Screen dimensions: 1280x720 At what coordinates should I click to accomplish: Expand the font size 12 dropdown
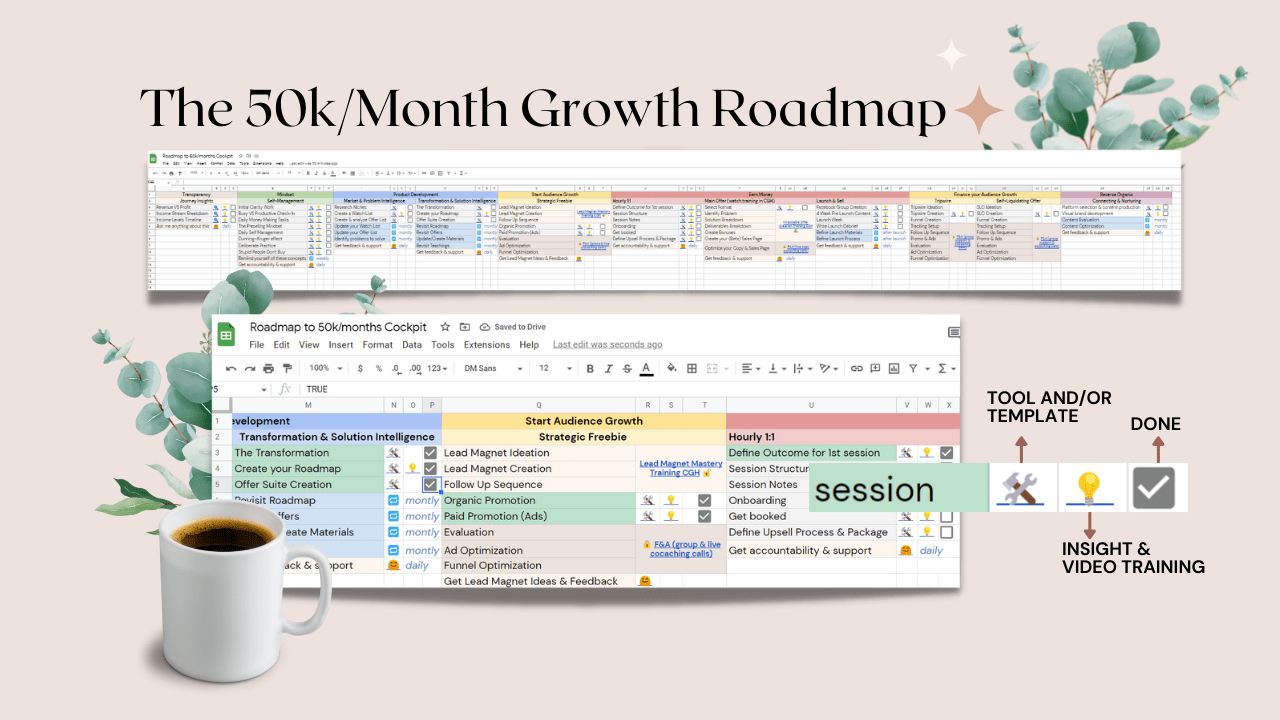coord(555,368)
